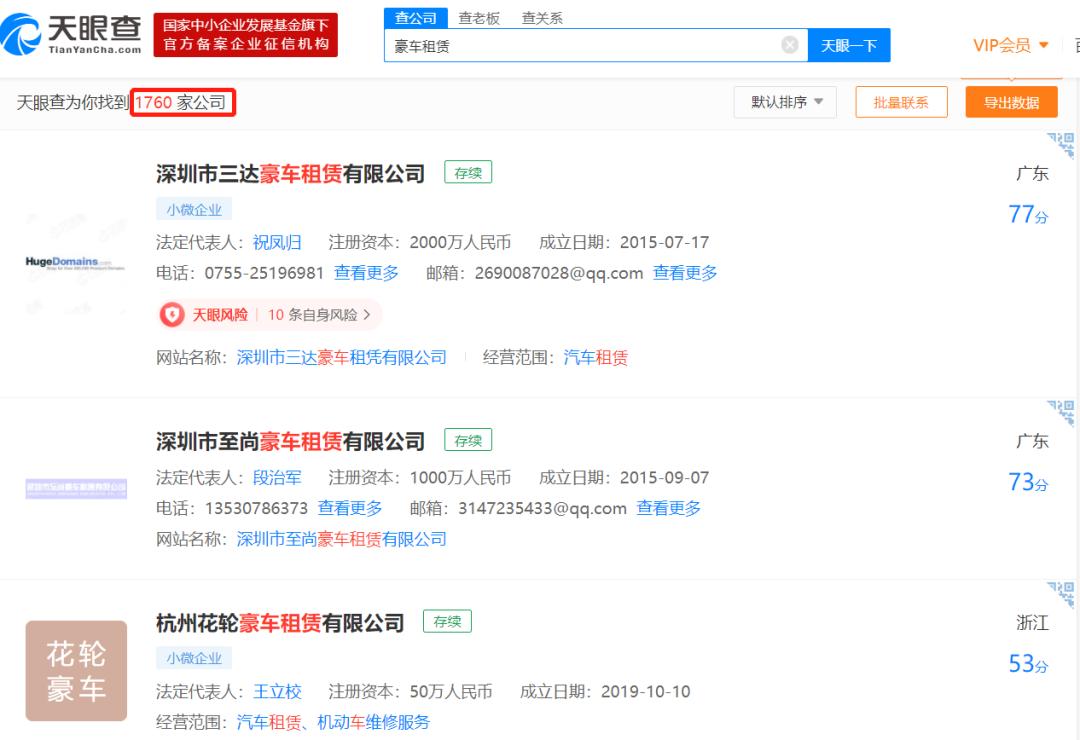Switch to the 查关系 search tab
This screenshot has height=740, width=1080.
point(542,17)
